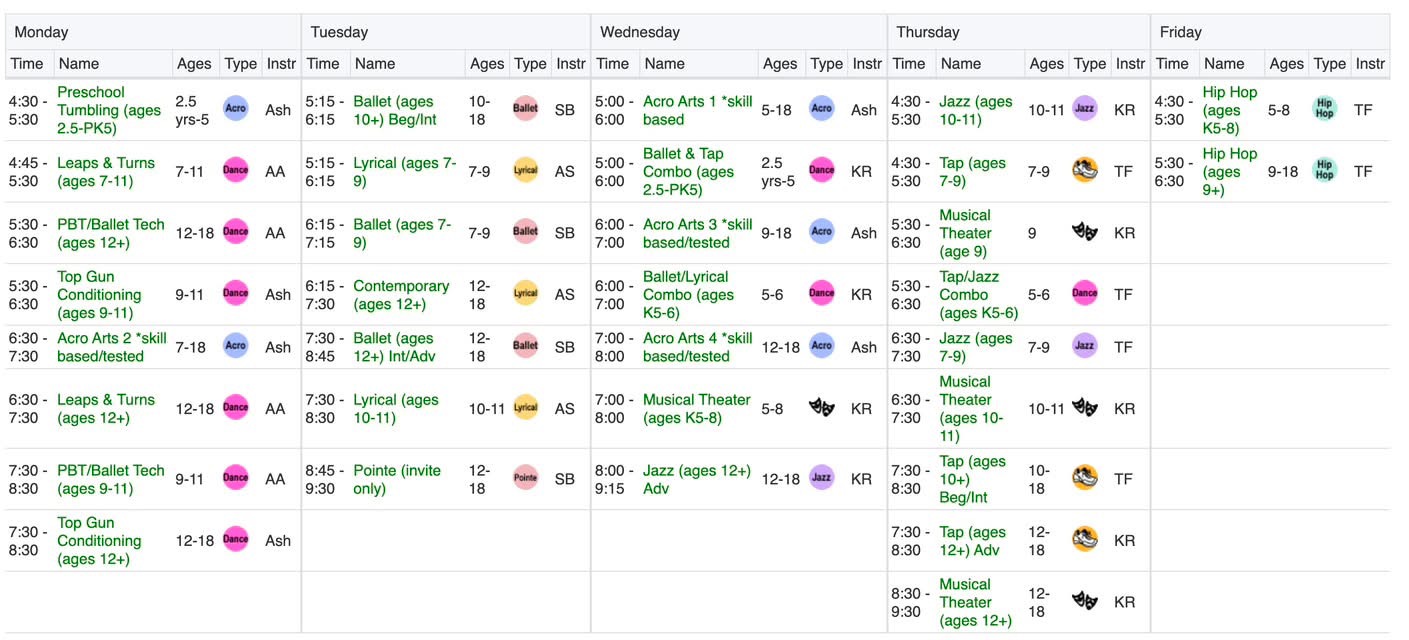Click the Pointe icon in Tuesday's schedule
This screenshot has height=640, width=1409.
525,478
